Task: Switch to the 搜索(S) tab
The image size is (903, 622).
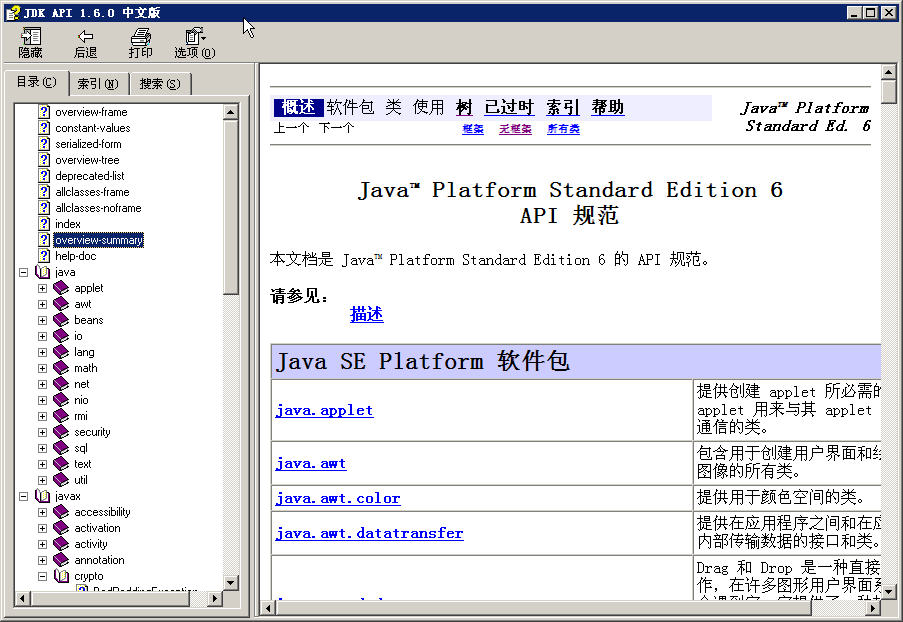Action: pos(159,83)
